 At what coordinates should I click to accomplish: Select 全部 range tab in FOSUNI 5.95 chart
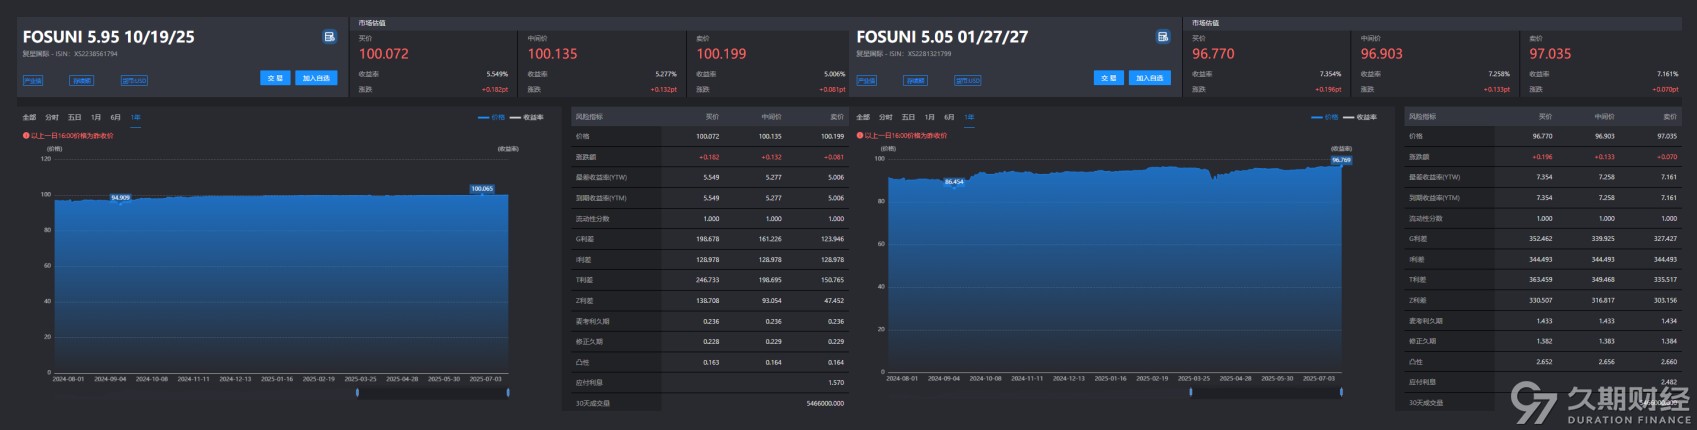point(29,117)
